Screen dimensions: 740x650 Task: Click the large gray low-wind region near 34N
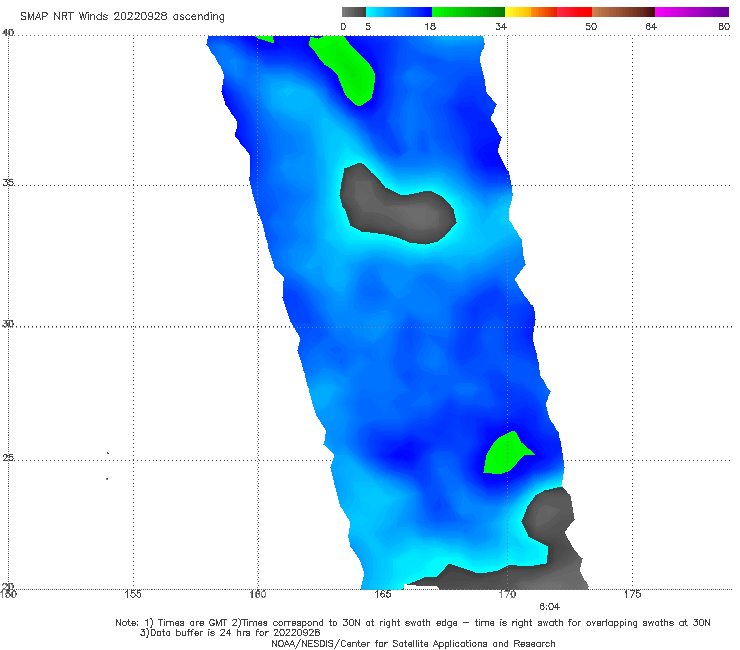tap(396, 208)
